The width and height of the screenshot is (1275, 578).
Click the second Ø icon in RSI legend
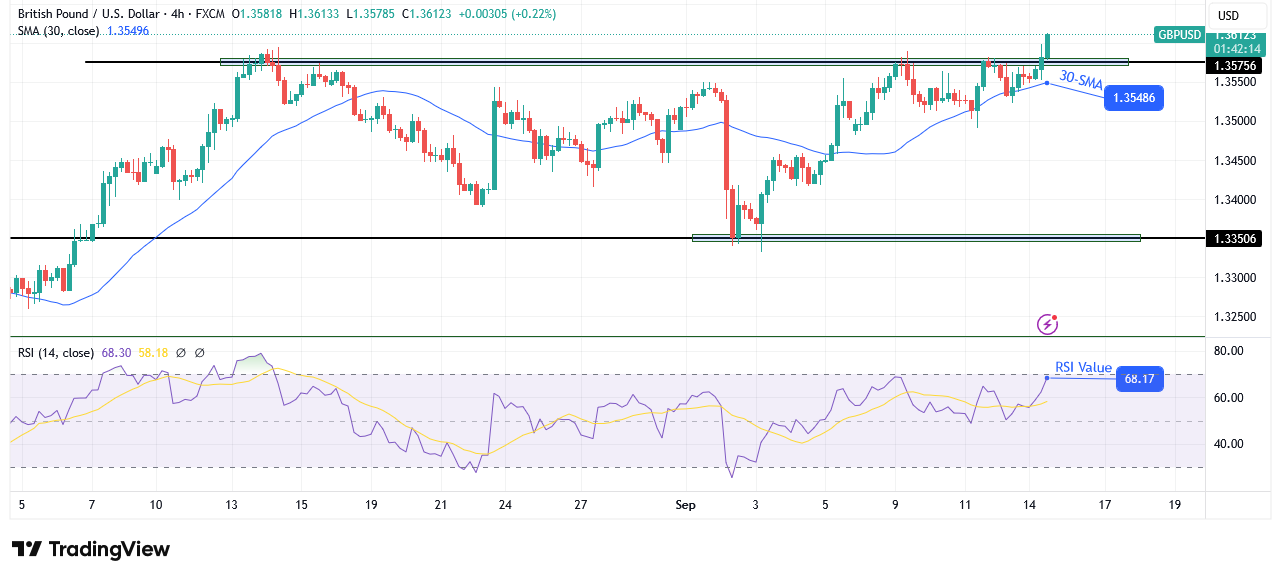(198, 352)
